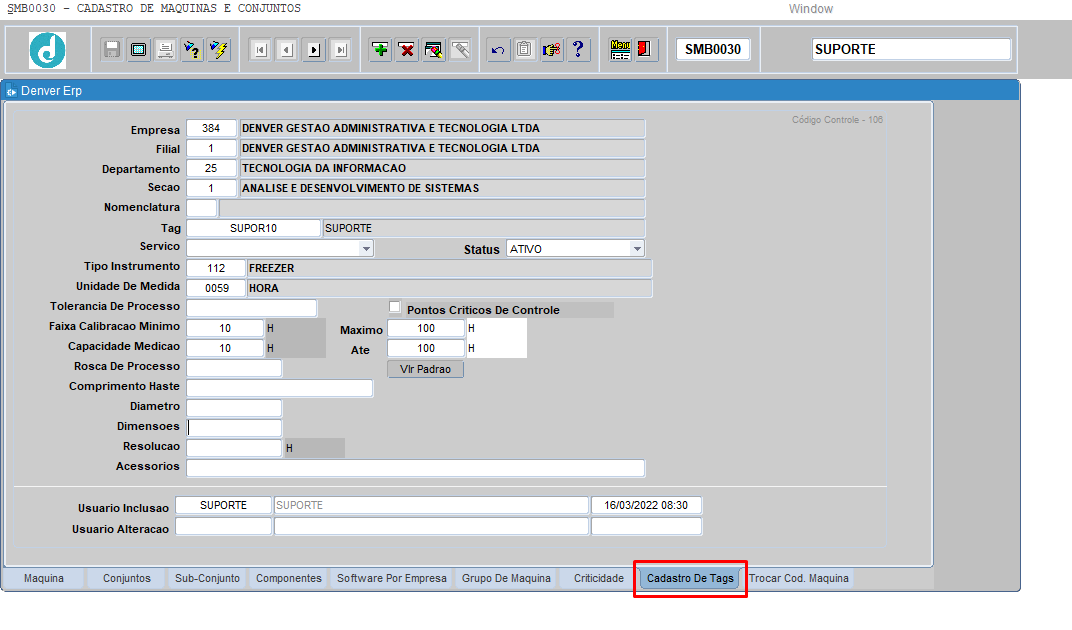Viewport: 1072px width, 630px height.
Task: Click the screen print toolbar icon
Action: [x=139, y=50]
